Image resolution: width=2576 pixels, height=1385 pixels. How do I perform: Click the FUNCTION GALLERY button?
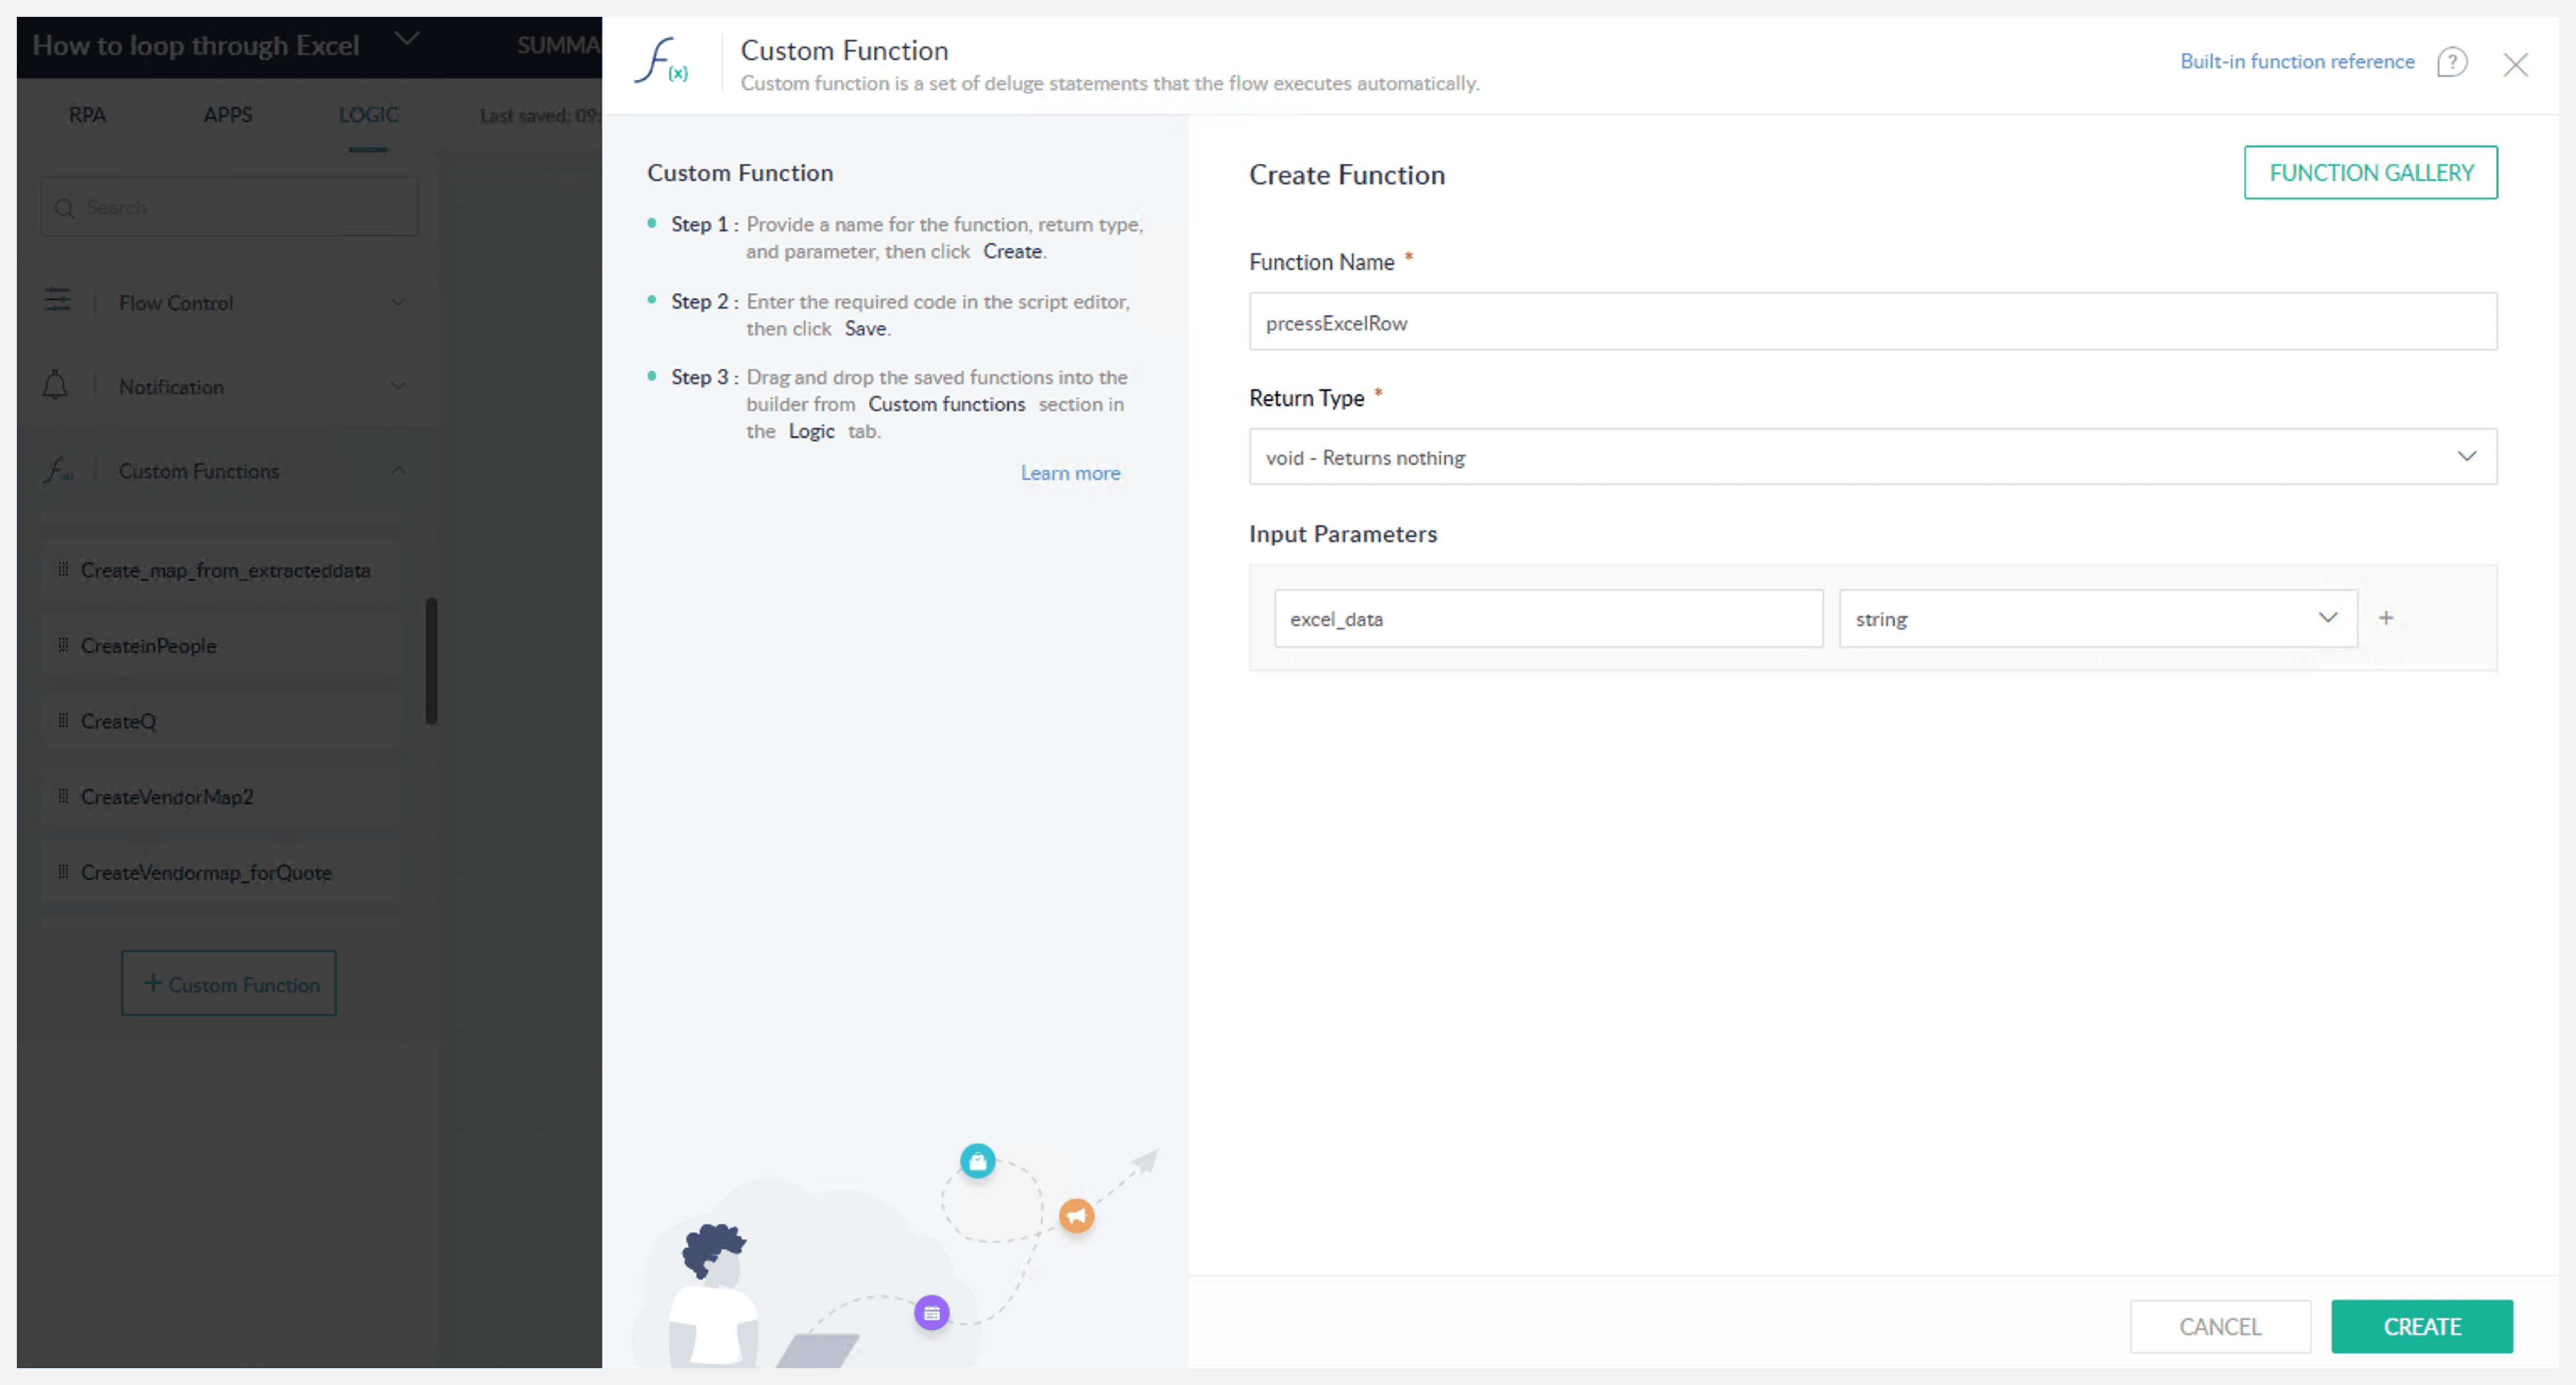[x=2370, y=173]
